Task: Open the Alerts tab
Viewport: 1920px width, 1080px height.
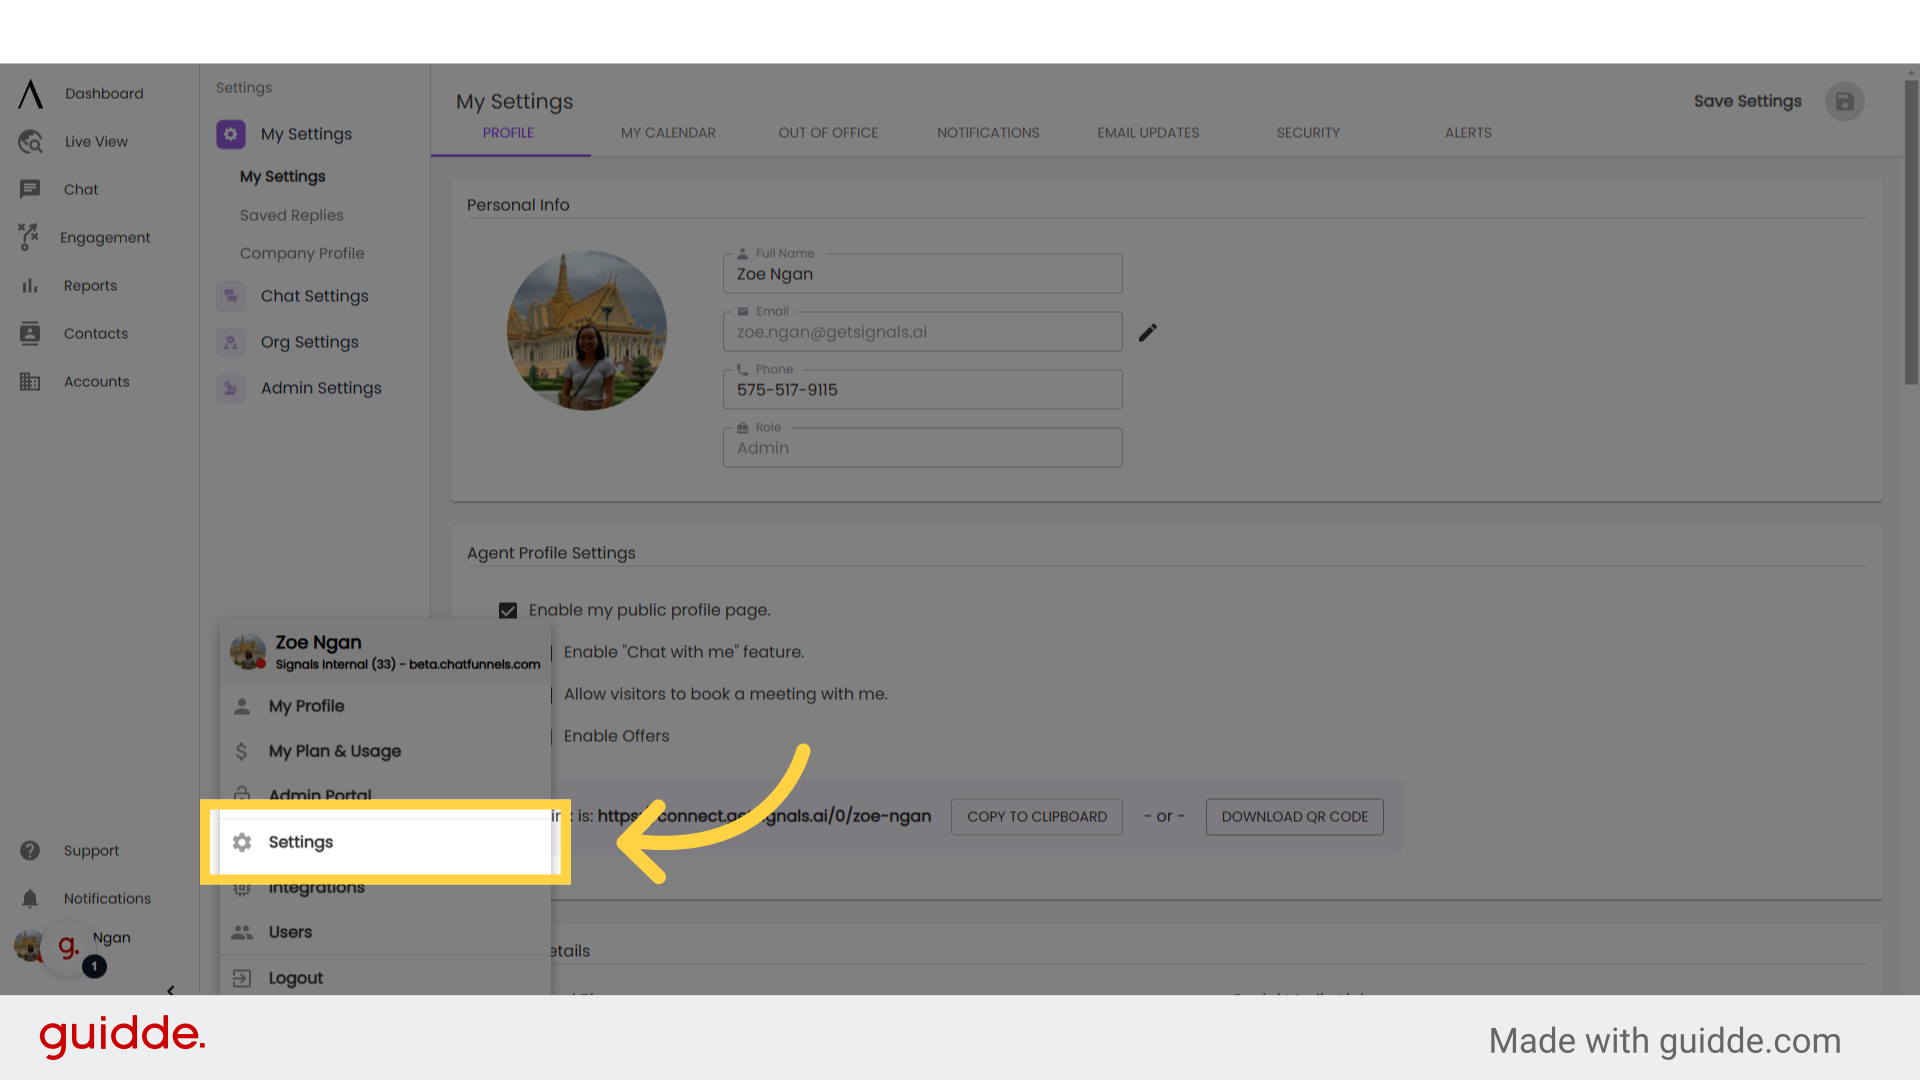Action: click(1468, 133)
